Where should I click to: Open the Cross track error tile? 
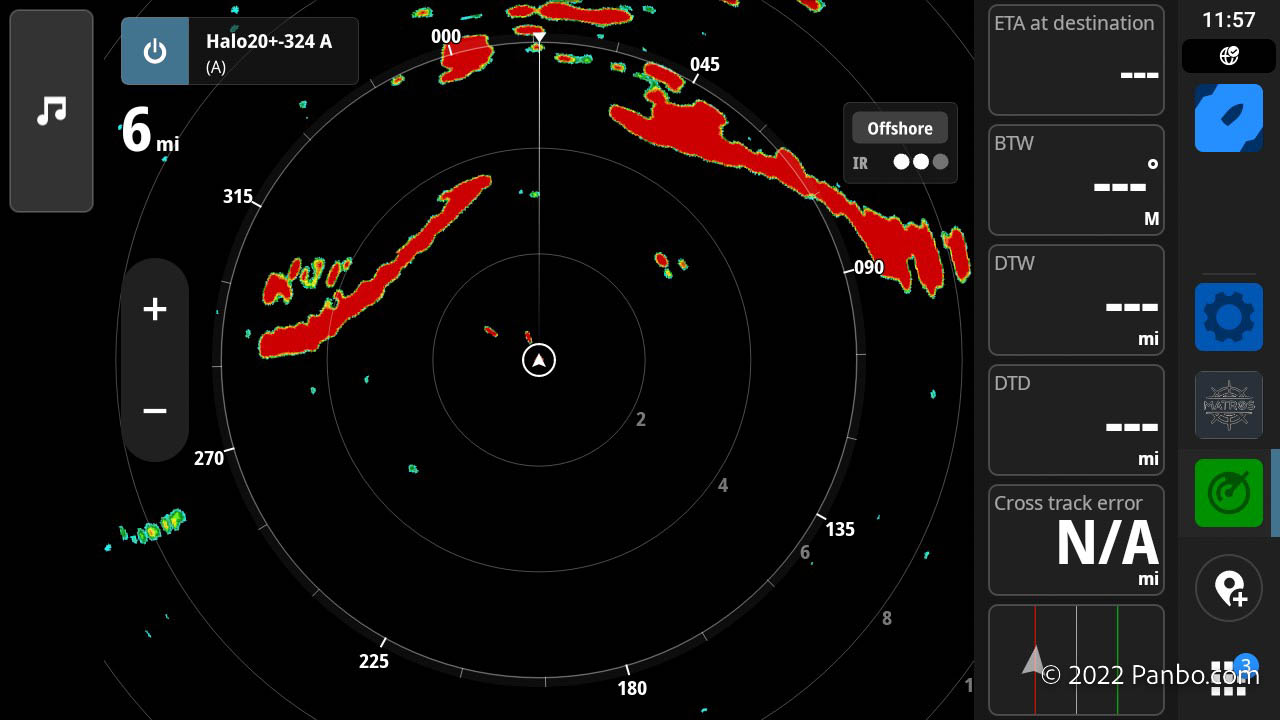point(1076,540)
